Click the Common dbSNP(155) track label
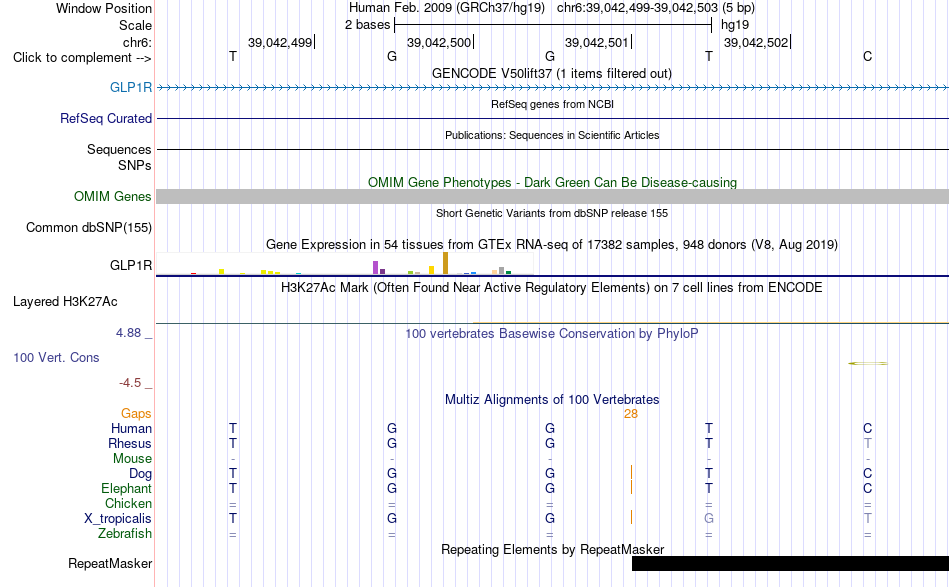Viewport: 950px width, 587px height. pyautogui.click(x=88, y=227)
